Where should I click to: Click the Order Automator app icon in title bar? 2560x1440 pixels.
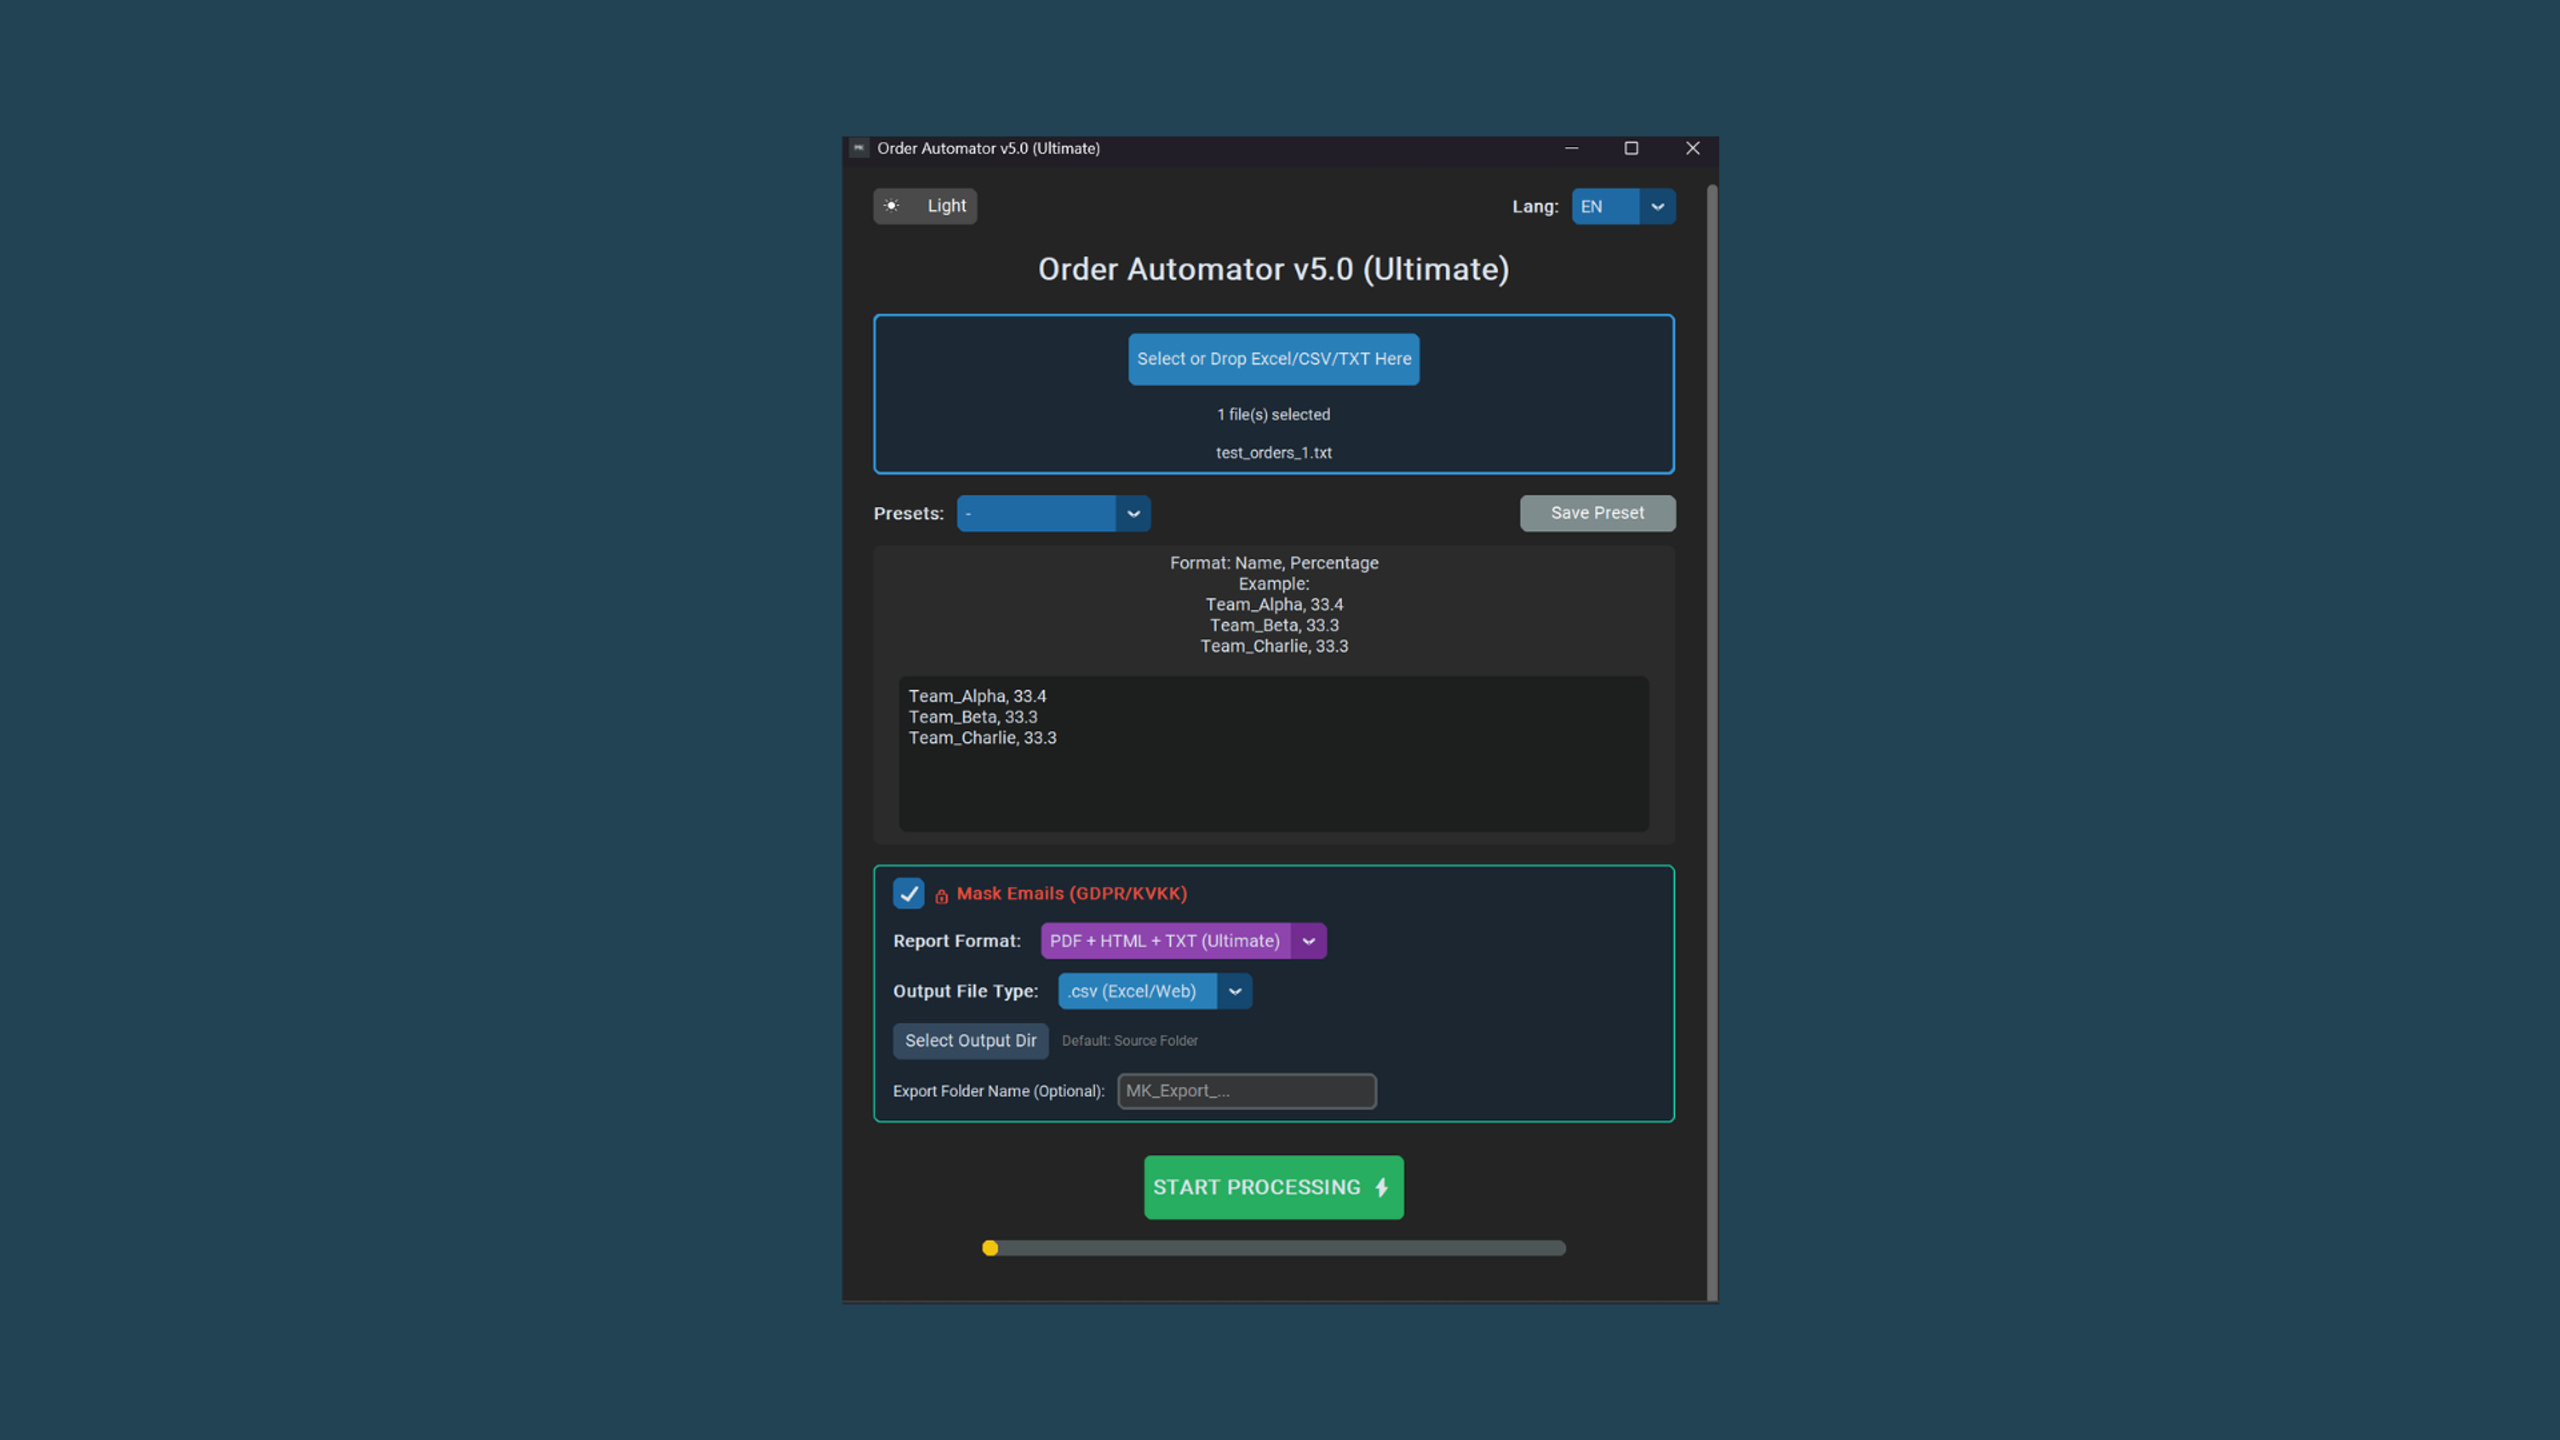pyautogui.click(x=859, y=148)
